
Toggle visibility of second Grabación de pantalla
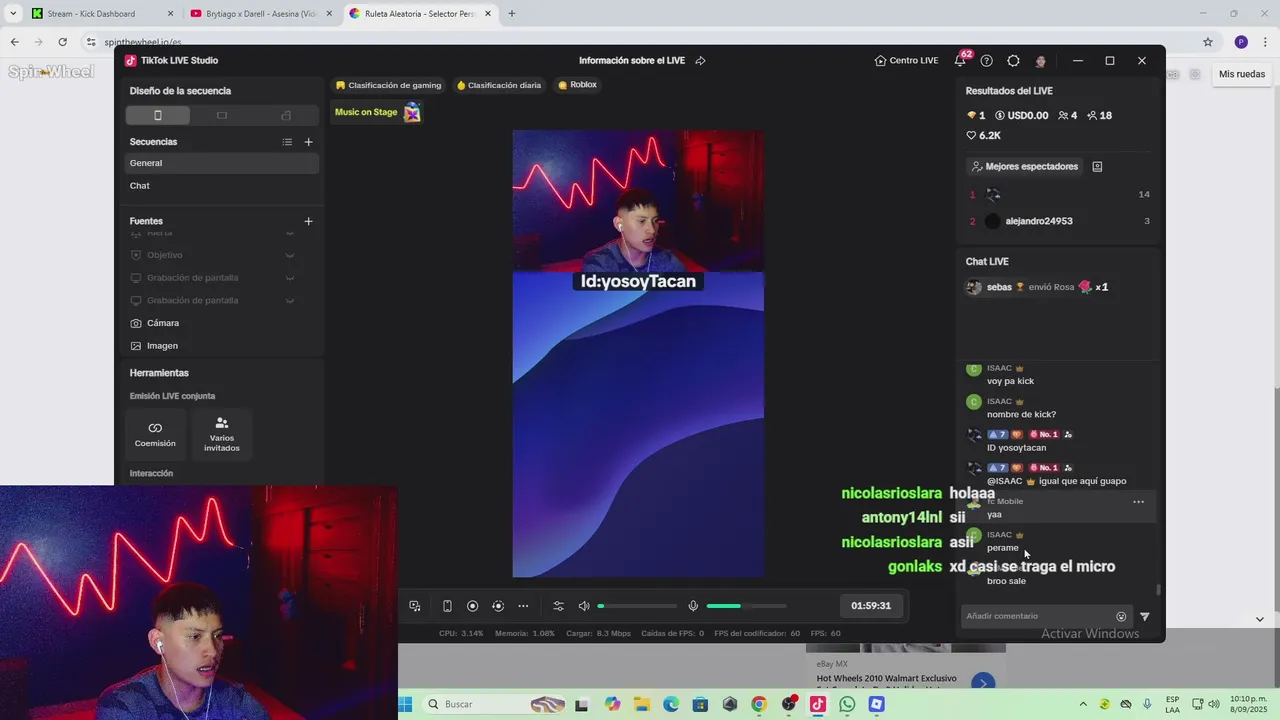[289, 300]
